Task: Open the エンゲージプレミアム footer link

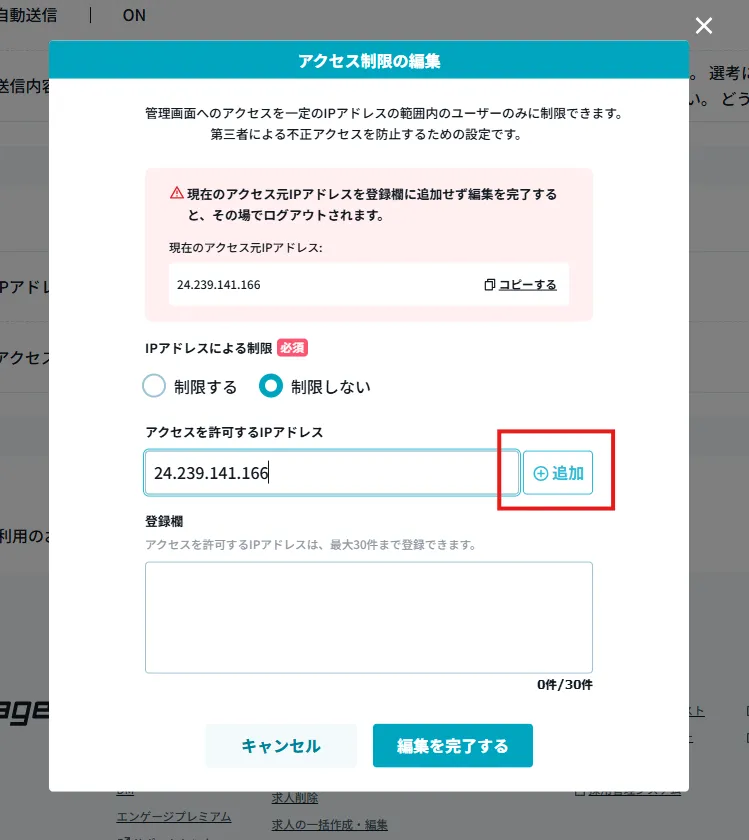Action: tap(174, 816)
